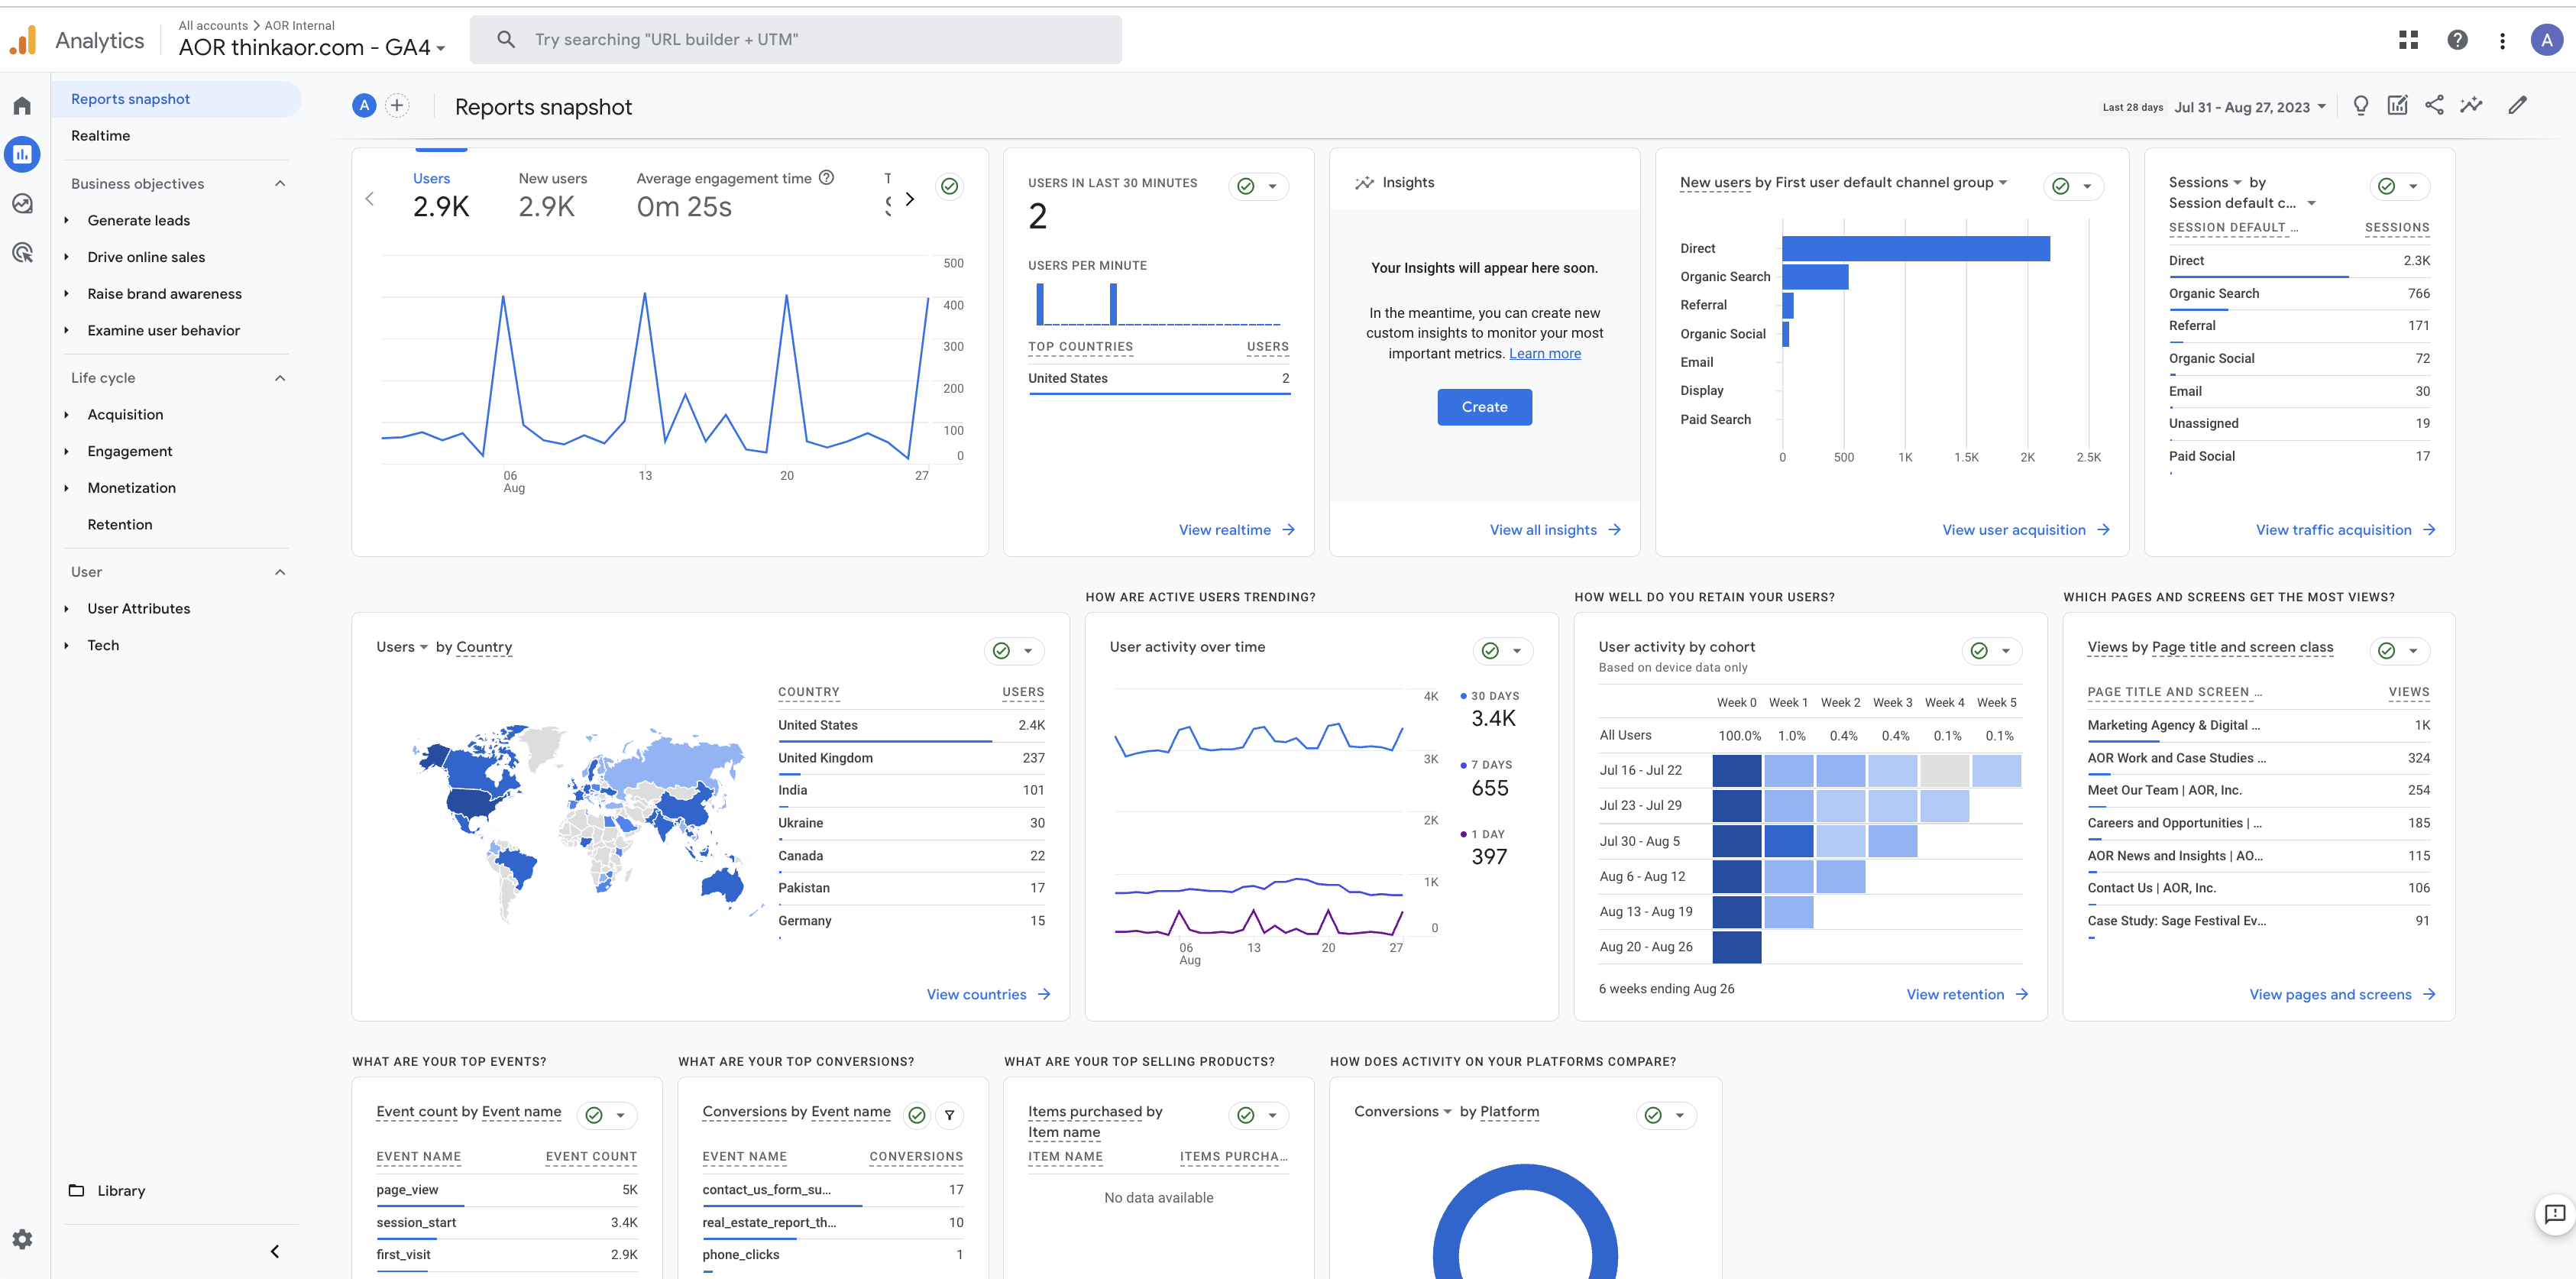The image size is (2576, 1279).
Task: Follow the View retention link
Action: [1966, 994]
